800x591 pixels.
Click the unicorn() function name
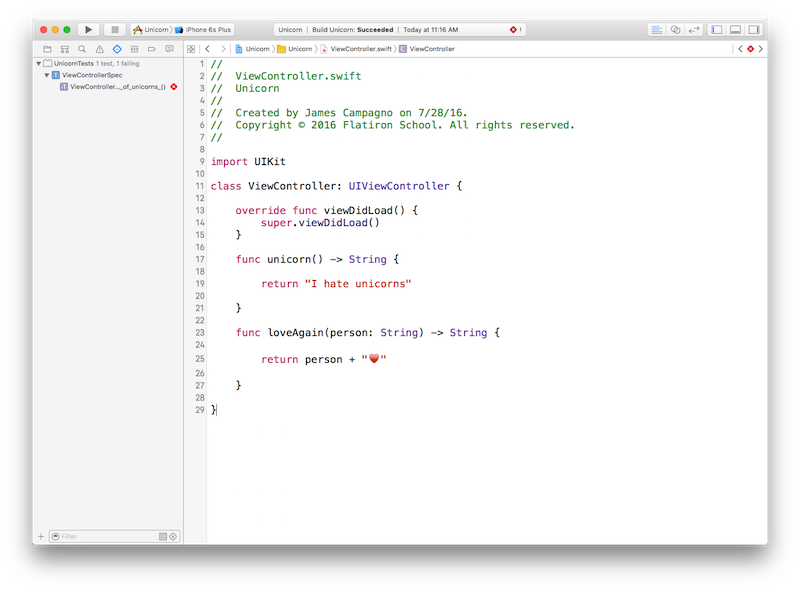pyautogui.click(x=295, y=259)
